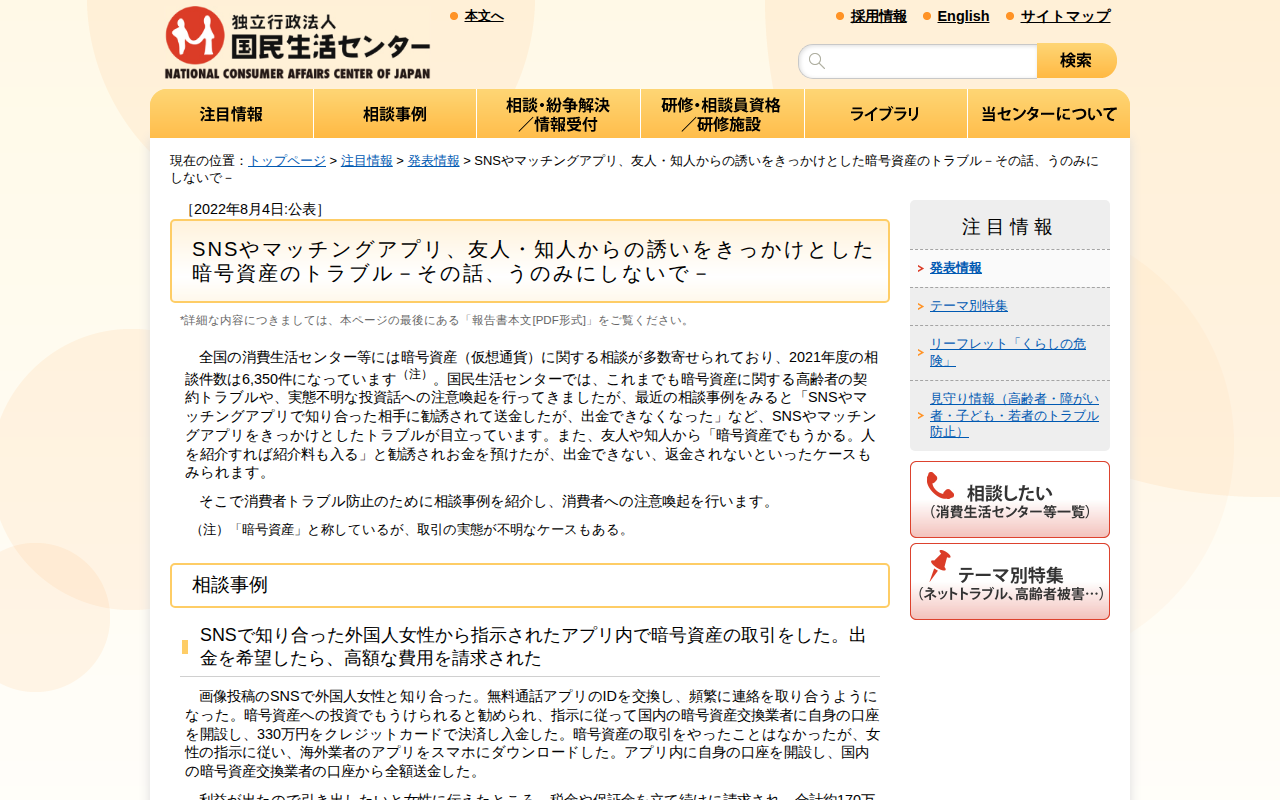
Task: Open 発表情報 in the sidebar menu
Action: coord(956,268)
